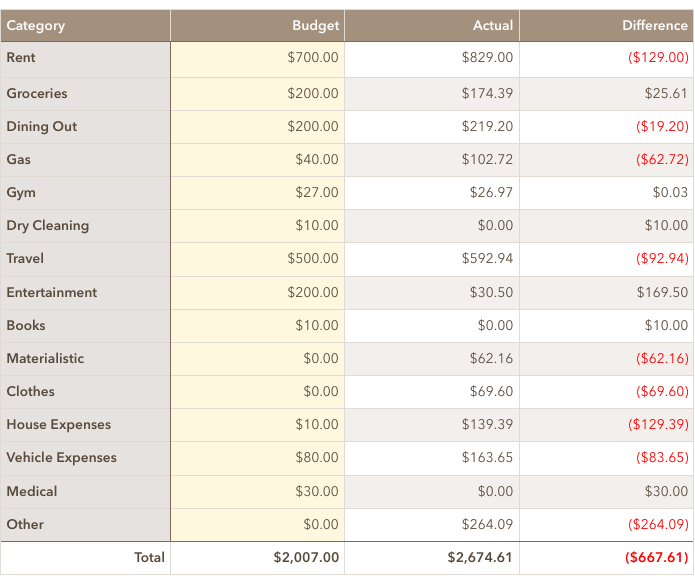Select the Category column header
695x582 pixels.
(x=85, y=26)
